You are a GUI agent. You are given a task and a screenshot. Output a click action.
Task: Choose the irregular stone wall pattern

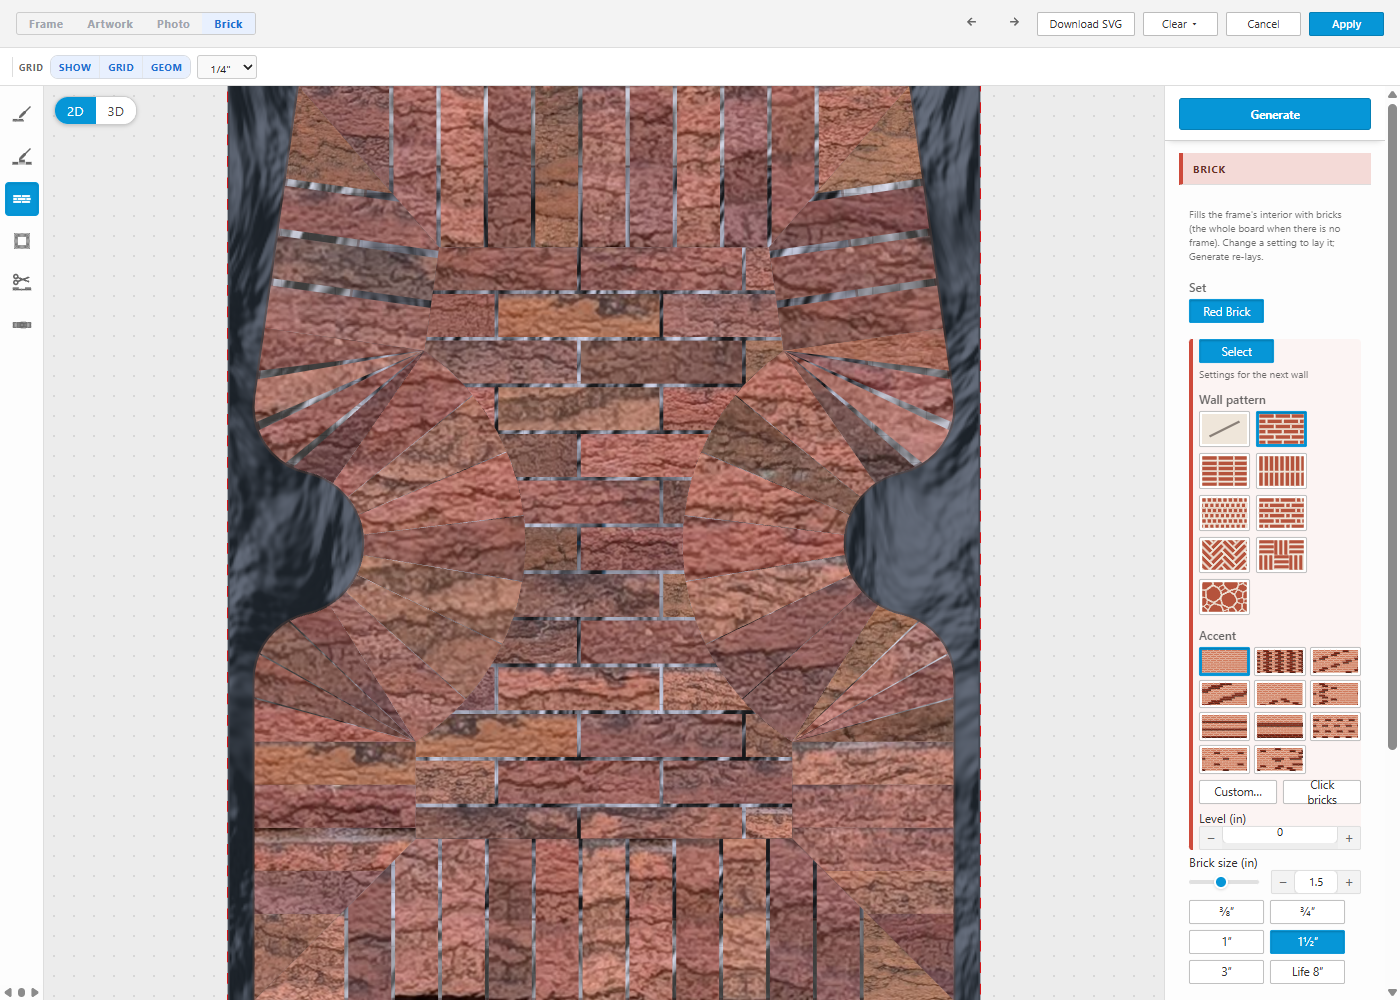[x=1224, y=597]
